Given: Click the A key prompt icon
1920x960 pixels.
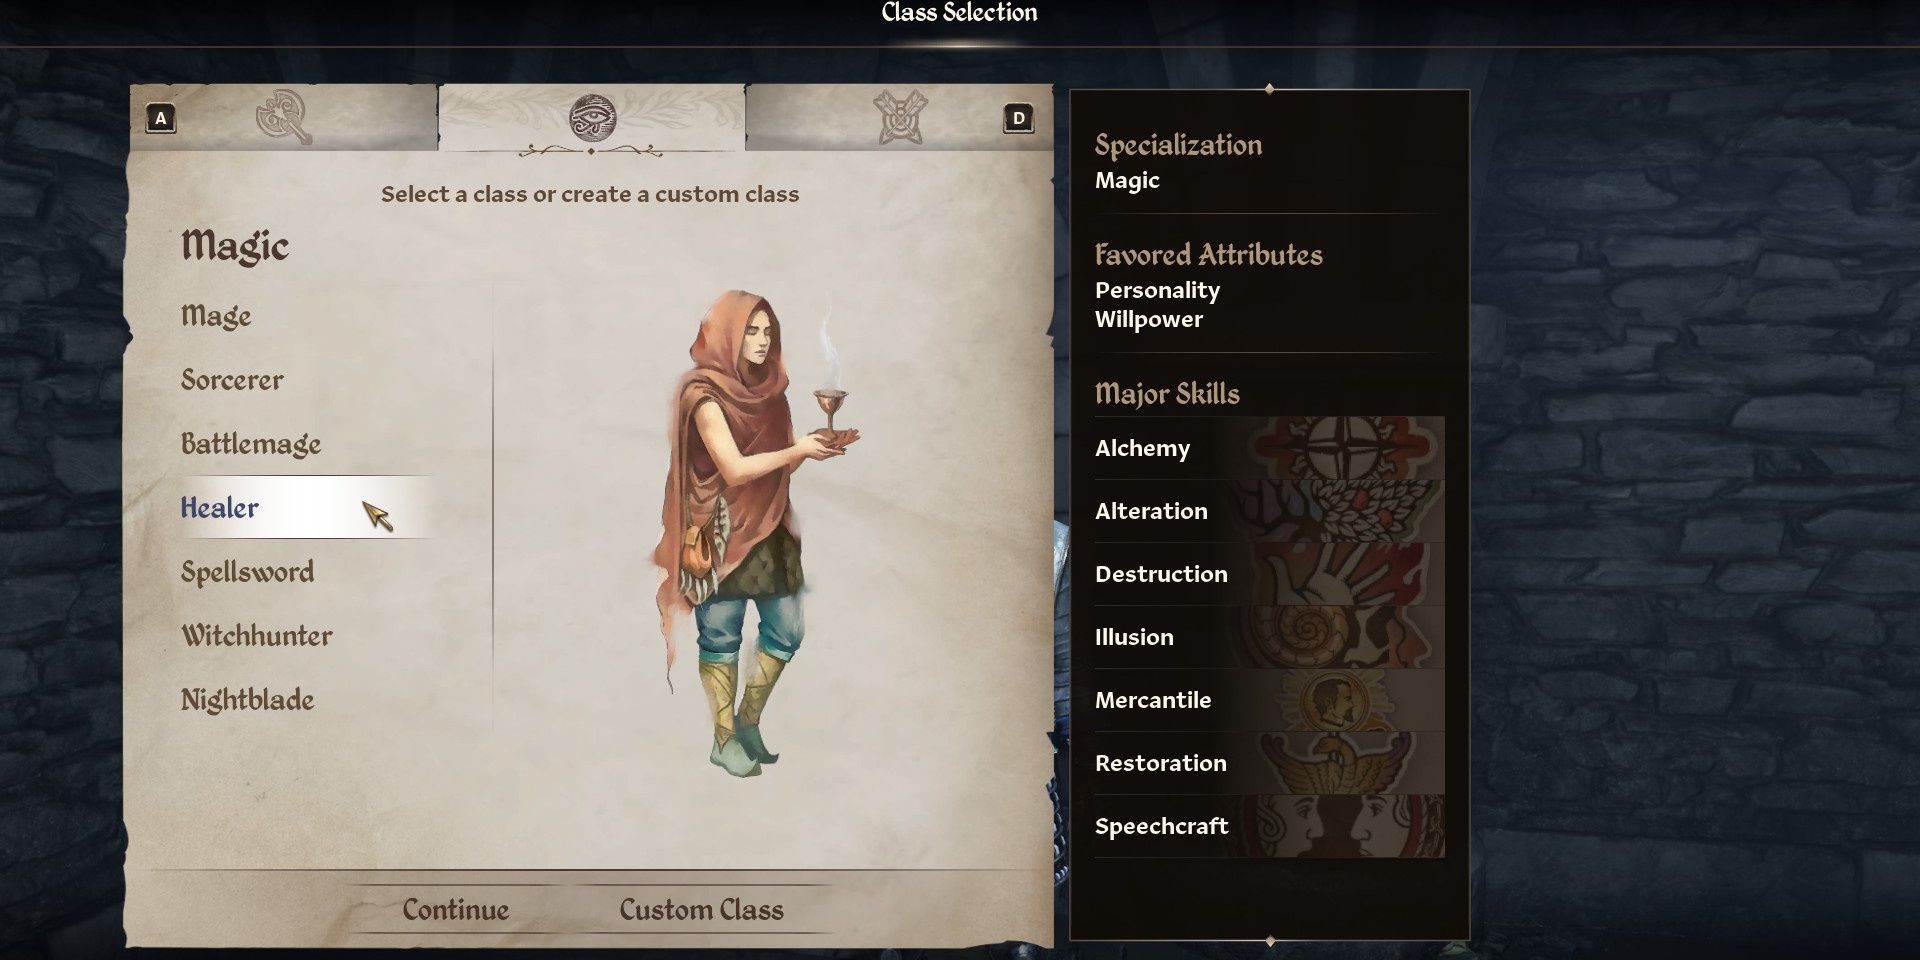Looking at the screenshot, I should [x=161, y=118].
